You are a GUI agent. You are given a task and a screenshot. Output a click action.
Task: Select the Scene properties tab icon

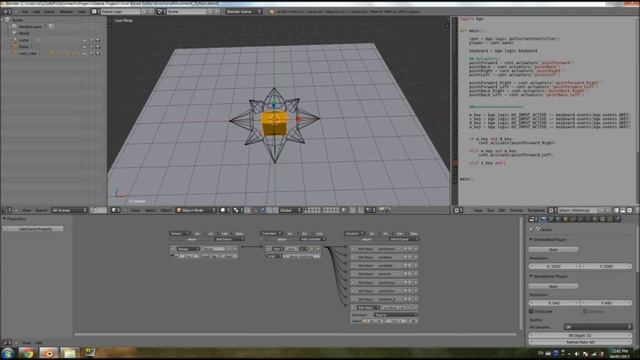[x=551, y=220]
